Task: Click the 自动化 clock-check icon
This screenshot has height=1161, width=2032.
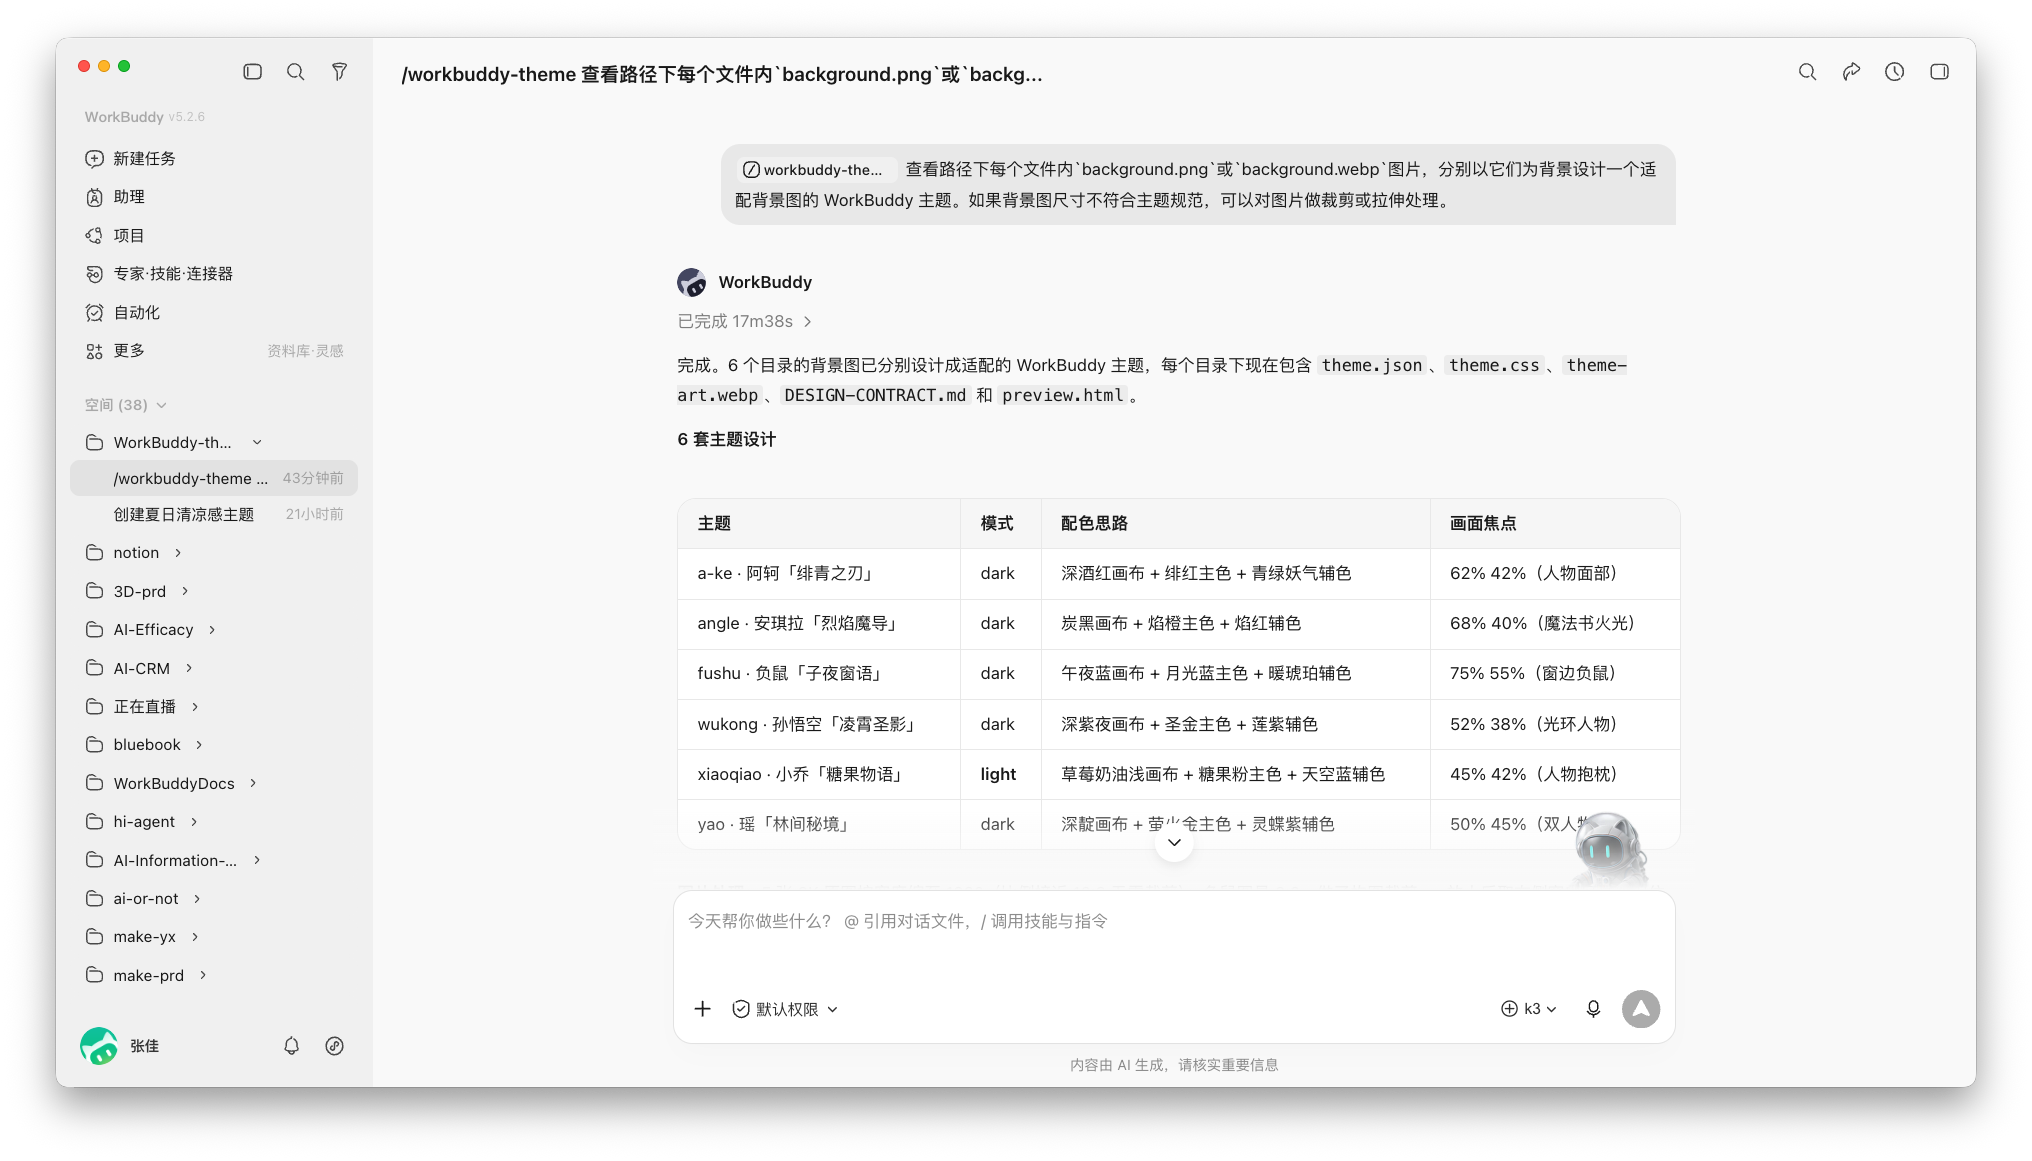Action: click(x=95, y=312)
